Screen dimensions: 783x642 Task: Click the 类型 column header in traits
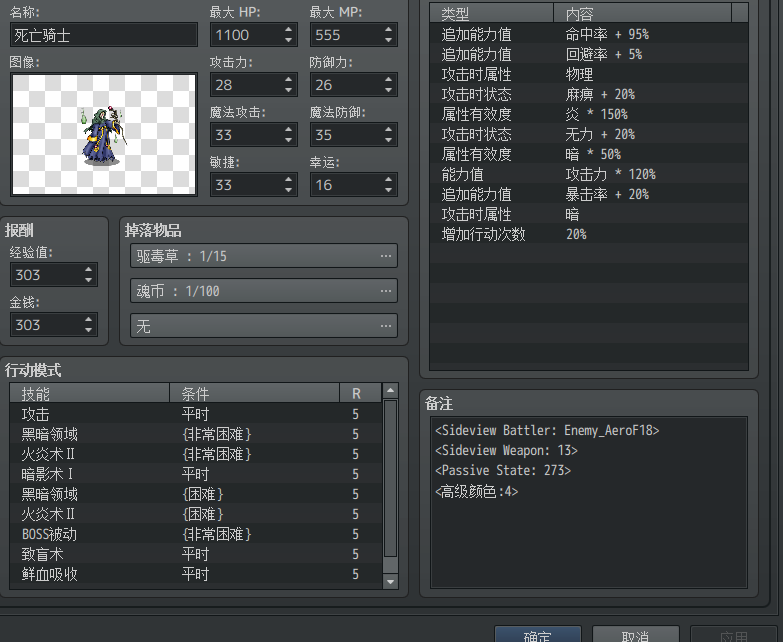pyautogui.click(x=491, y=13)
